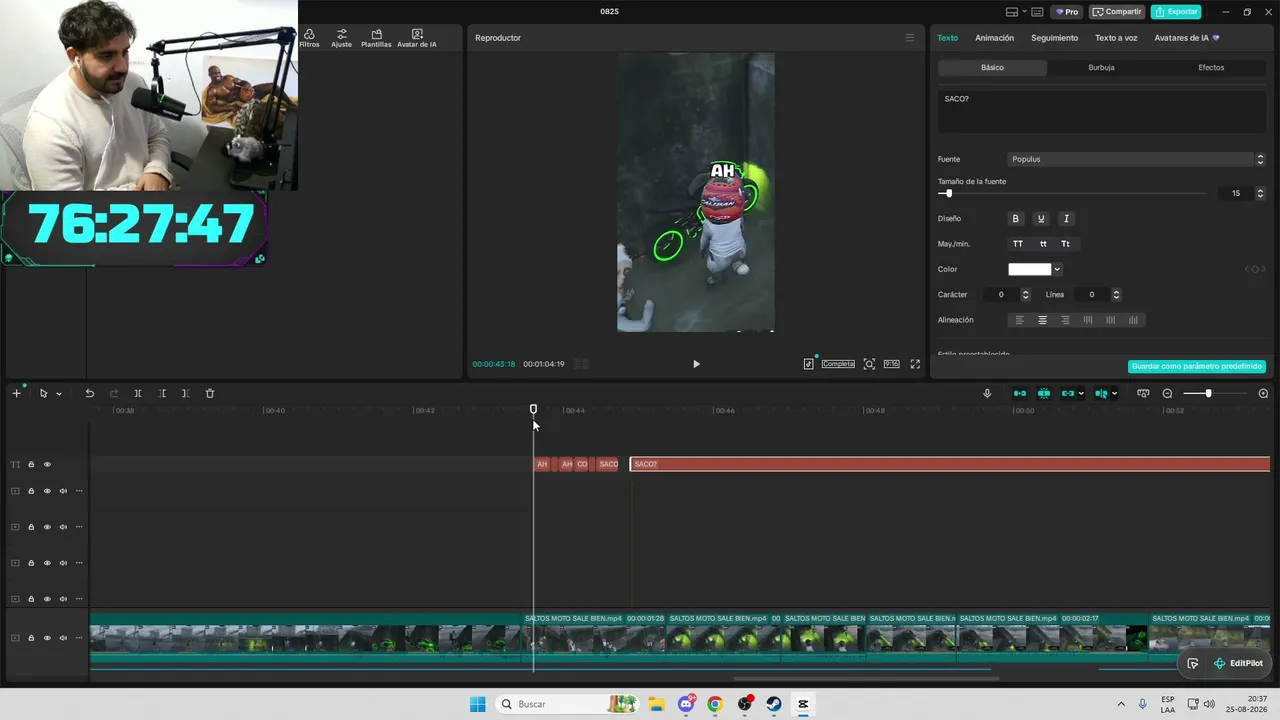Start voice recording with the timeline microphone

coord(987,393)
